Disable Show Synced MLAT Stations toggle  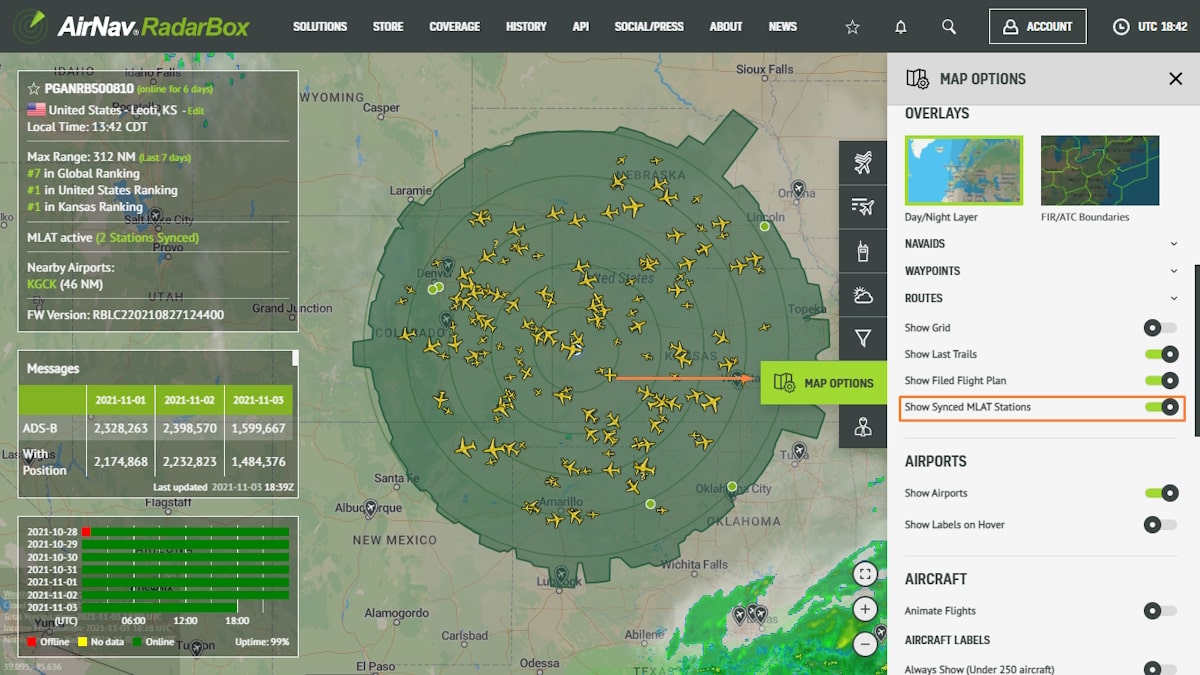tap(1161, 407)
